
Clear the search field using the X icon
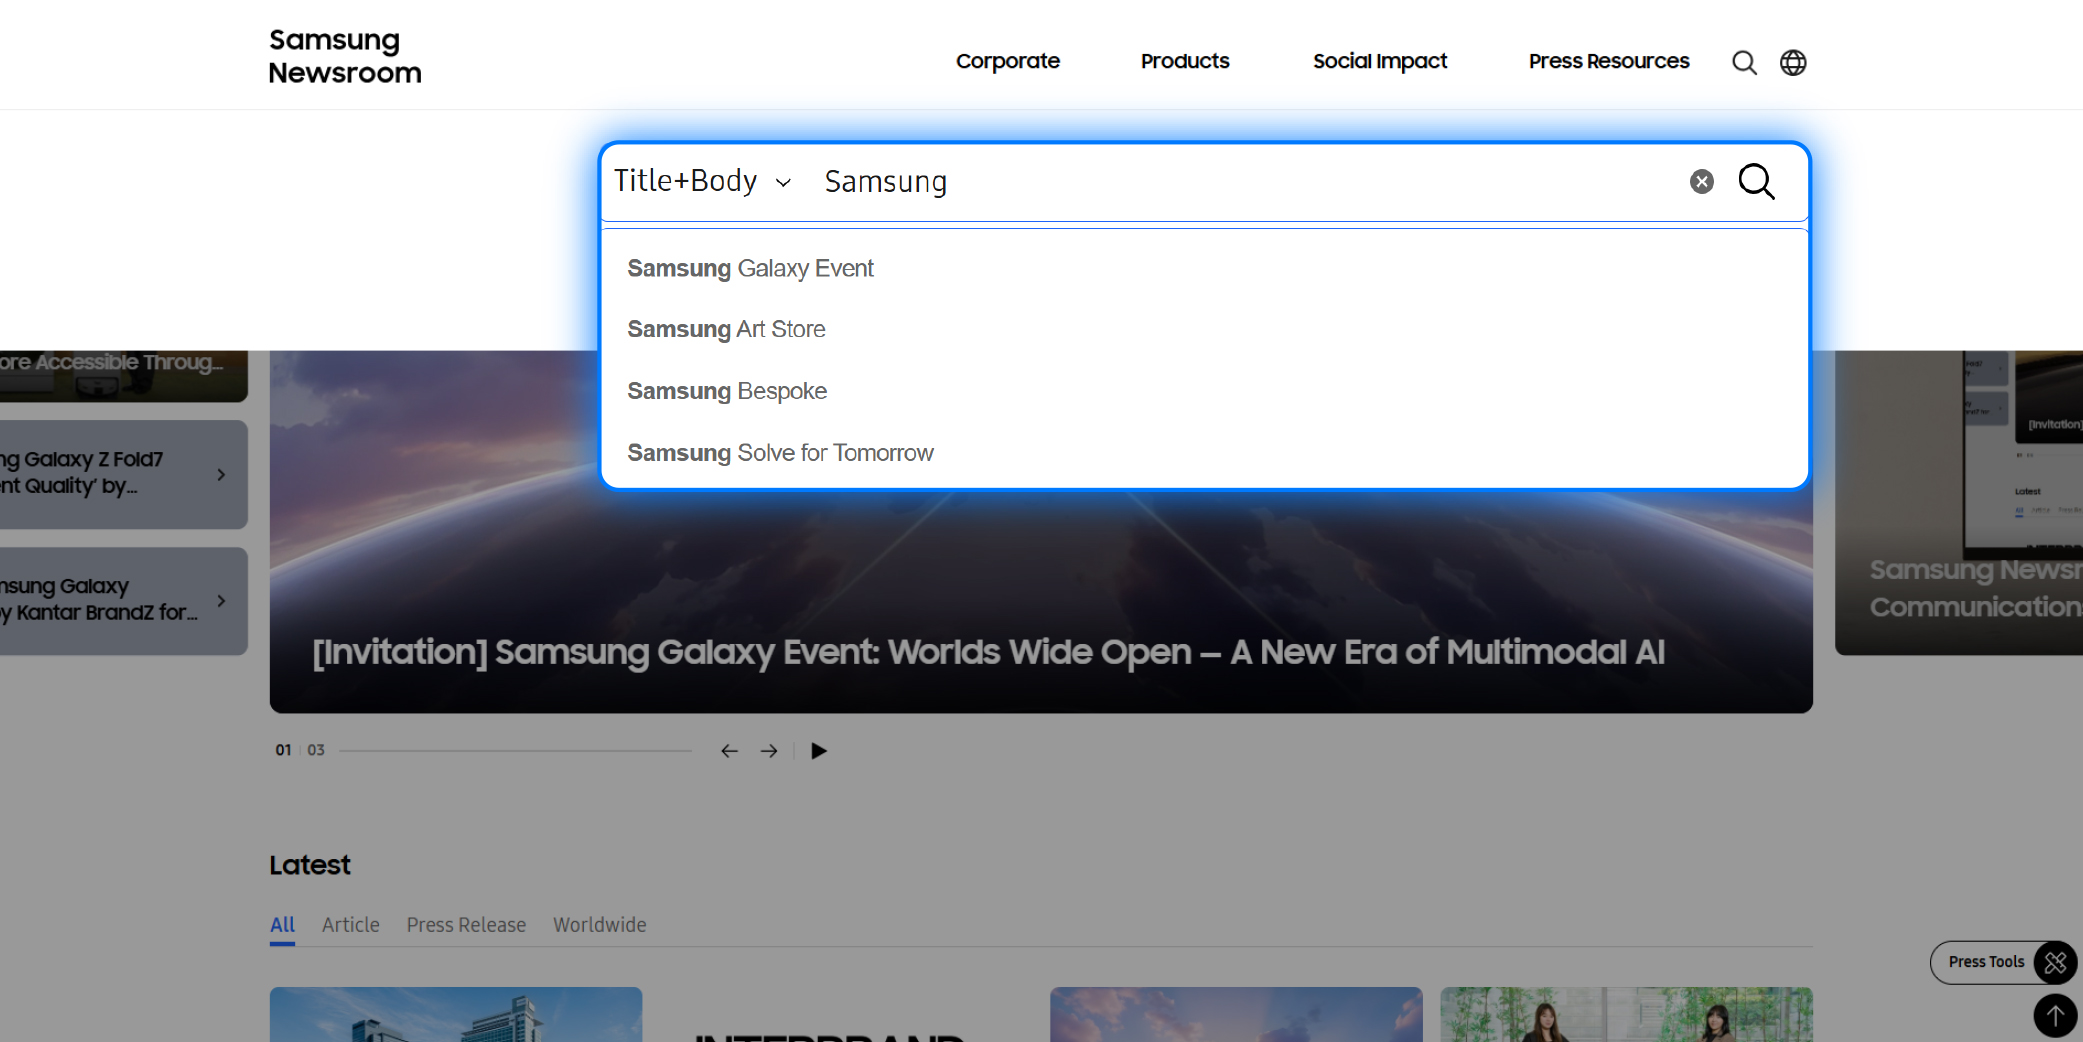pyautogui.click(x=1700, y=181)
